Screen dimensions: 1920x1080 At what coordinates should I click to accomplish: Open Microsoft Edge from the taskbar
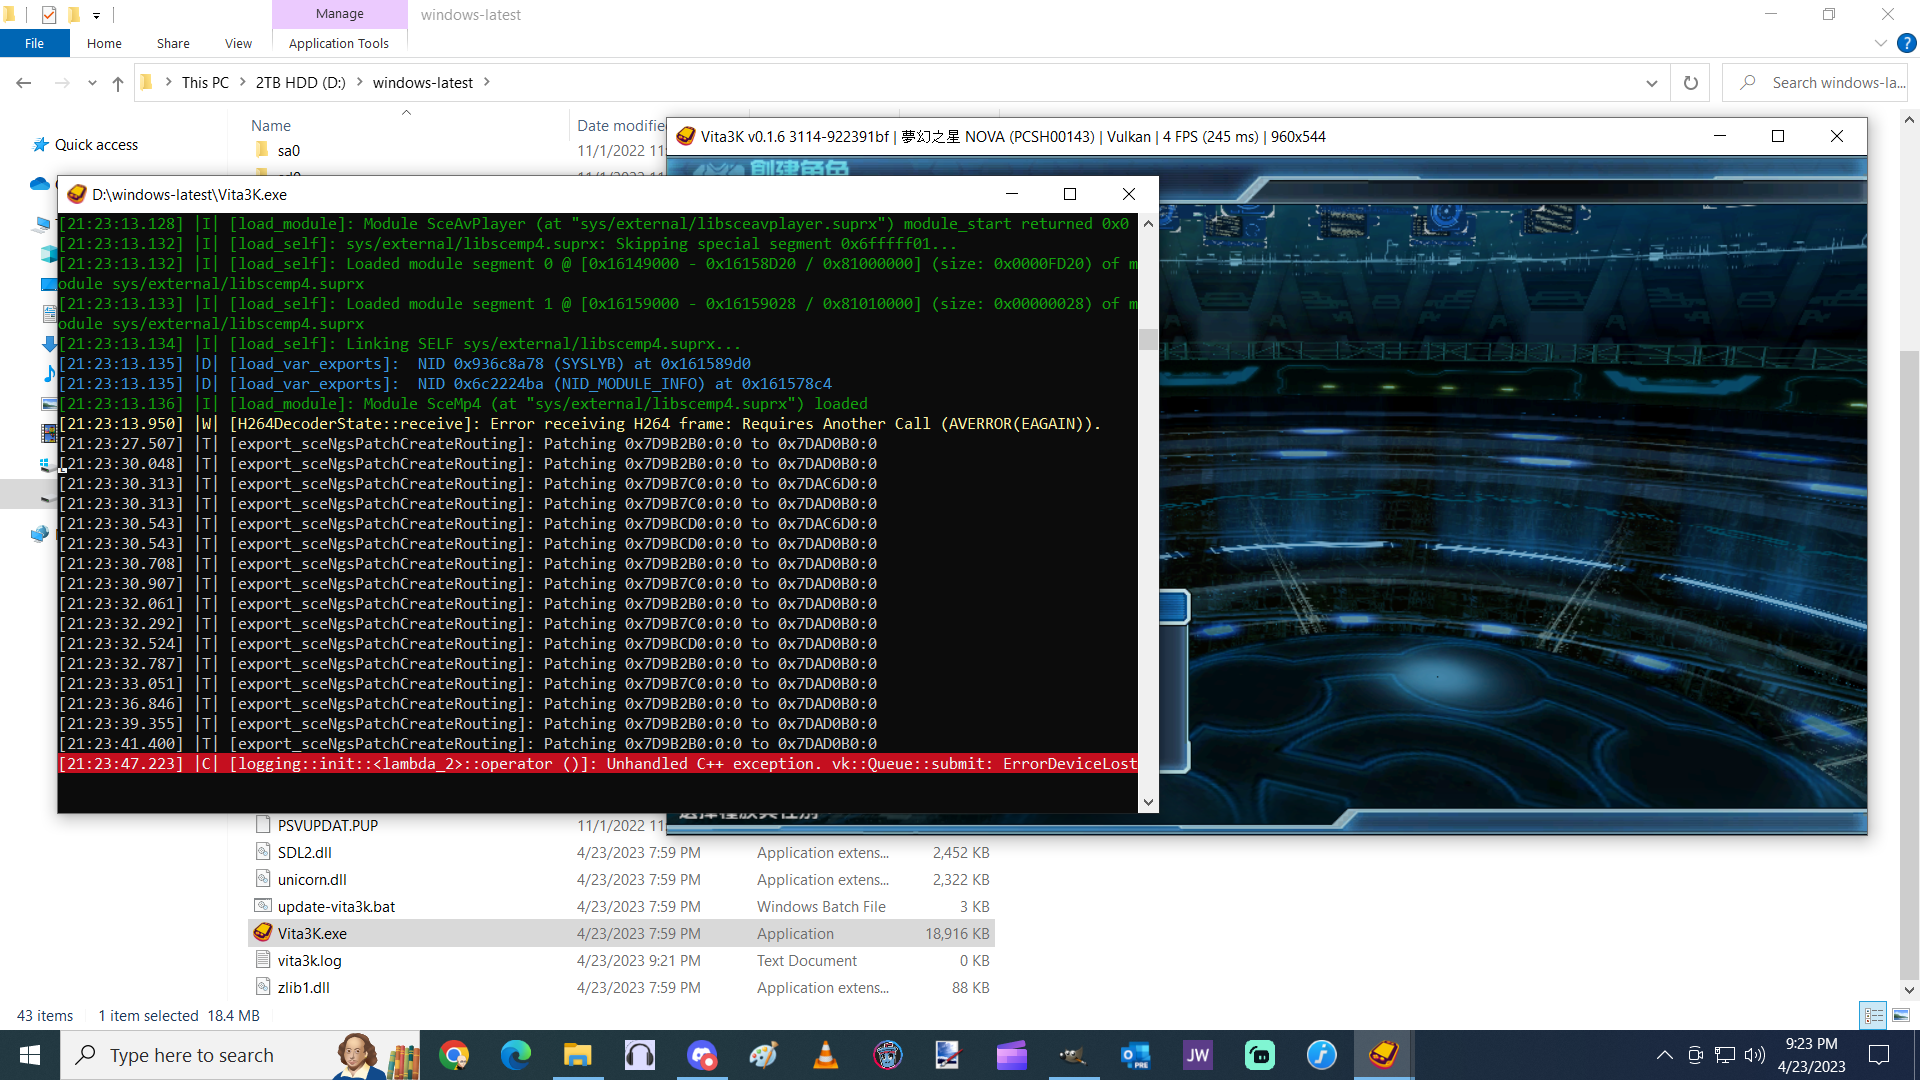point(515,1055)
